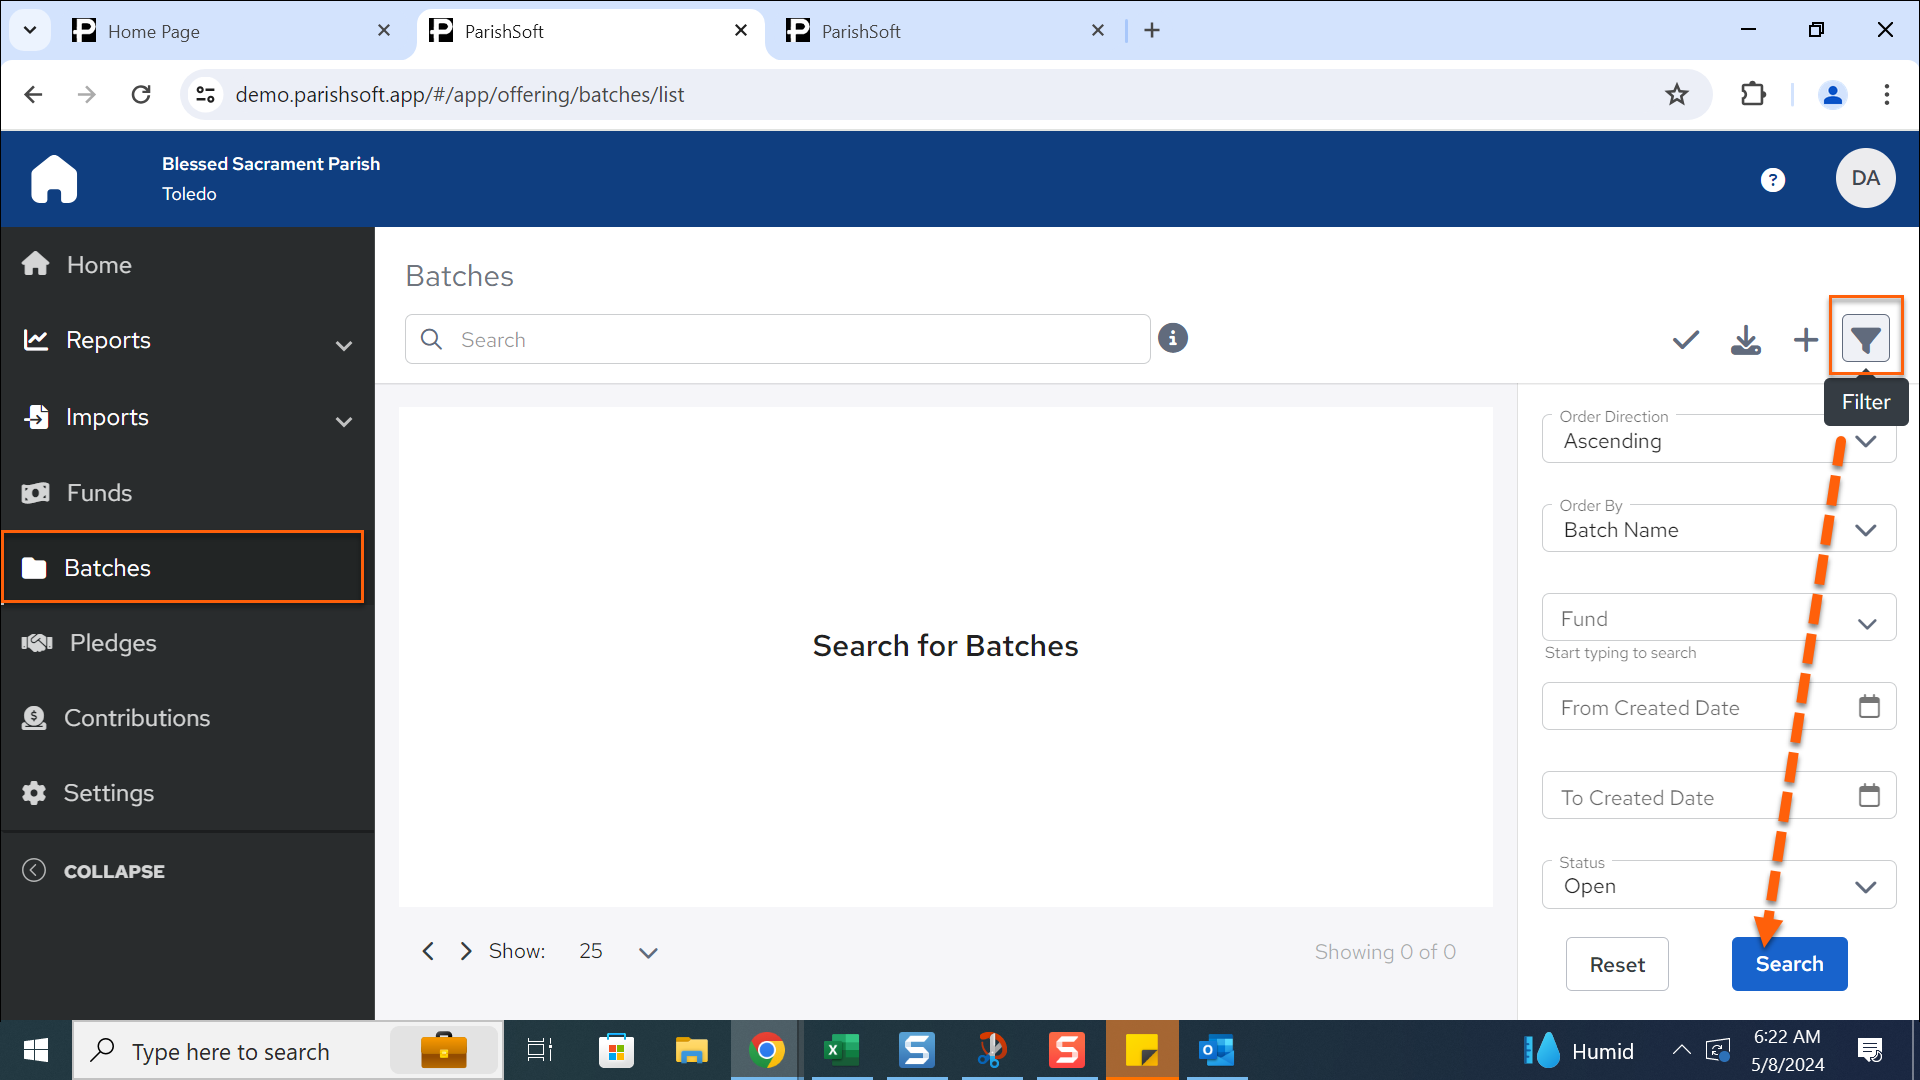Click in the Batches search field
This screenshot has width=1920, height=1080.
(x=778, y=339)
